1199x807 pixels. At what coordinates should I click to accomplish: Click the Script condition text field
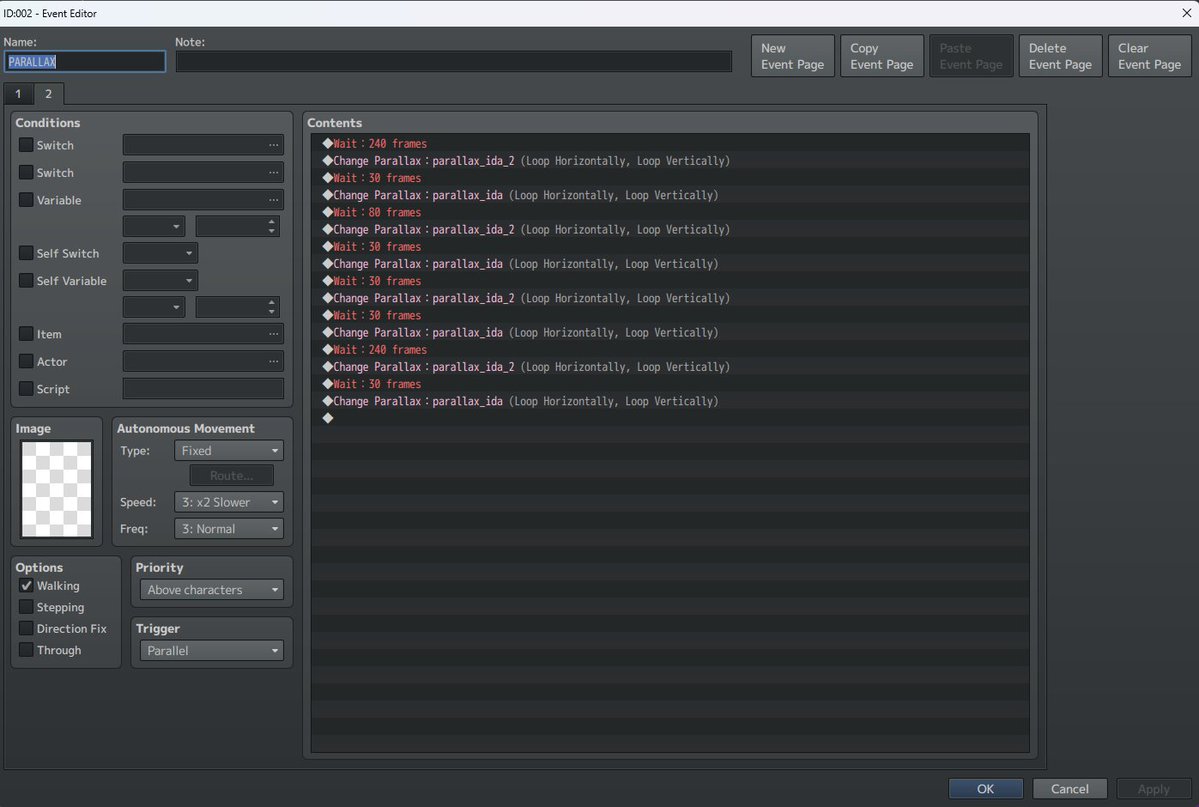[x=203, y=389]
